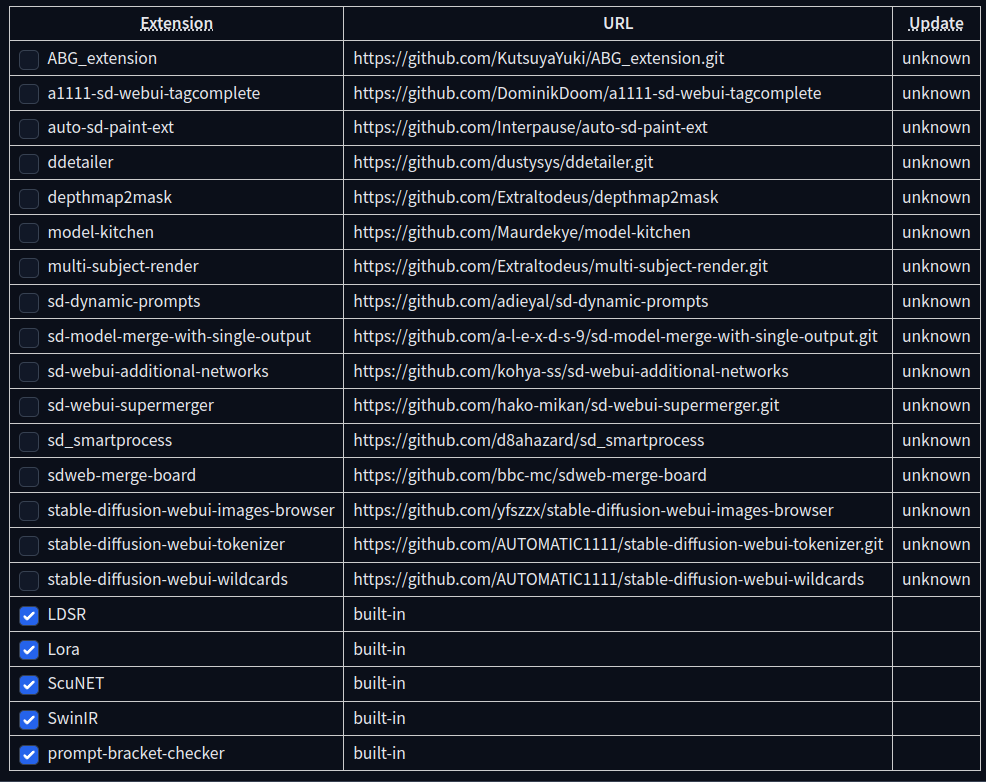Disable the LDSR built-in extension
The width and height of the screenshot is (986, 782).
28,615
